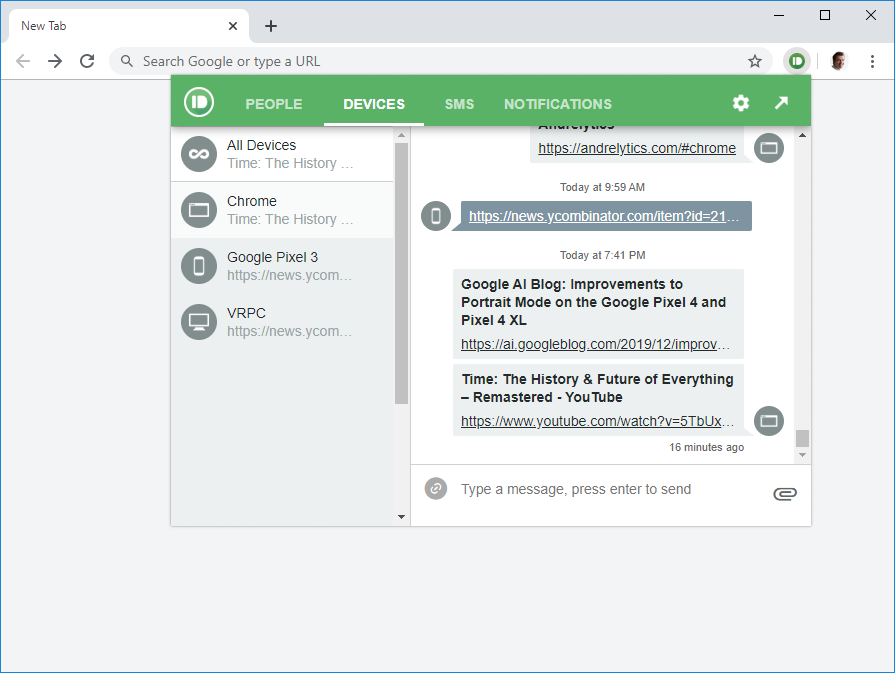Open the ai.googleblog.com link
Viewport: 895px width, 673px height.
595,344
